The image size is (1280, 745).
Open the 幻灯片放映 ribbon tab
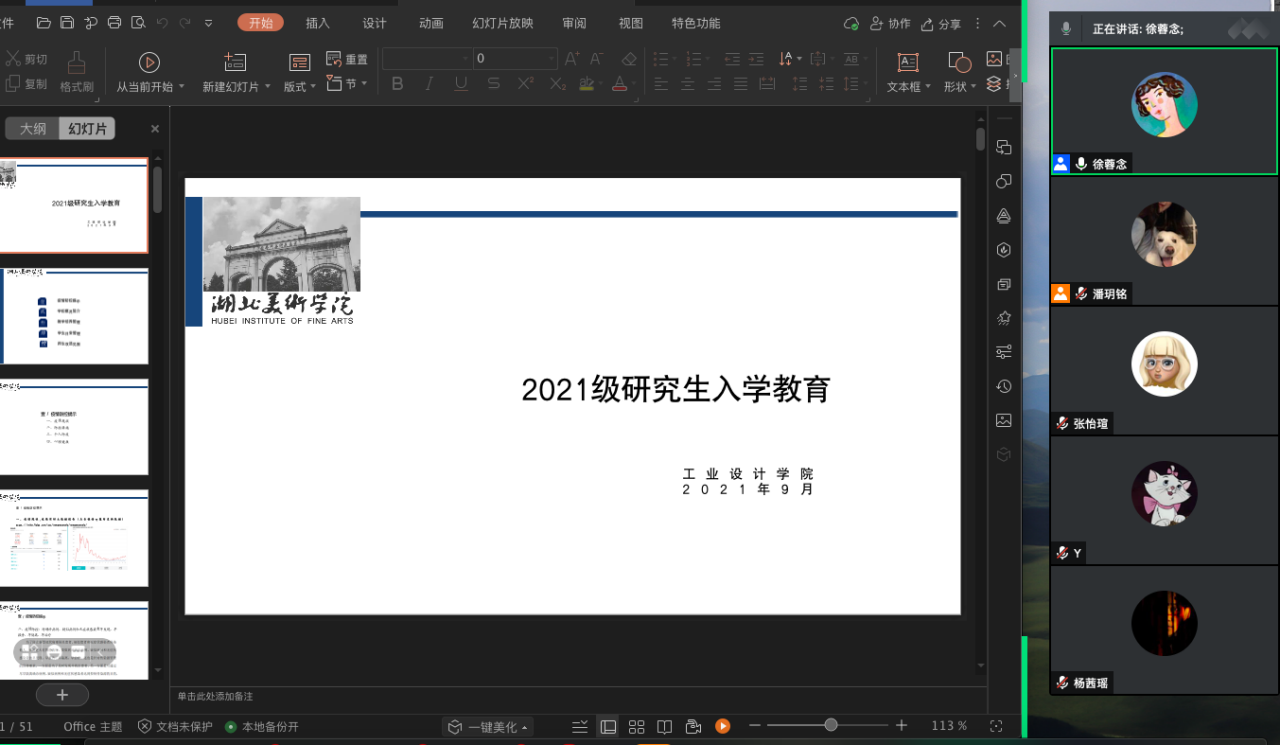[x=503, y=23]
